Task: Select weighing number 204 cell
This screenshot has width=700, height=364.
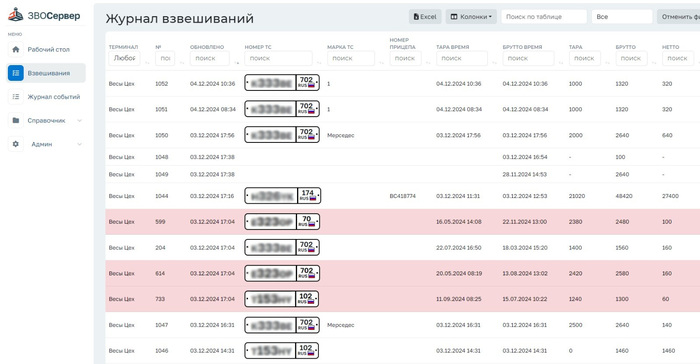Action: pyautogui.click(x=160, y=247)
